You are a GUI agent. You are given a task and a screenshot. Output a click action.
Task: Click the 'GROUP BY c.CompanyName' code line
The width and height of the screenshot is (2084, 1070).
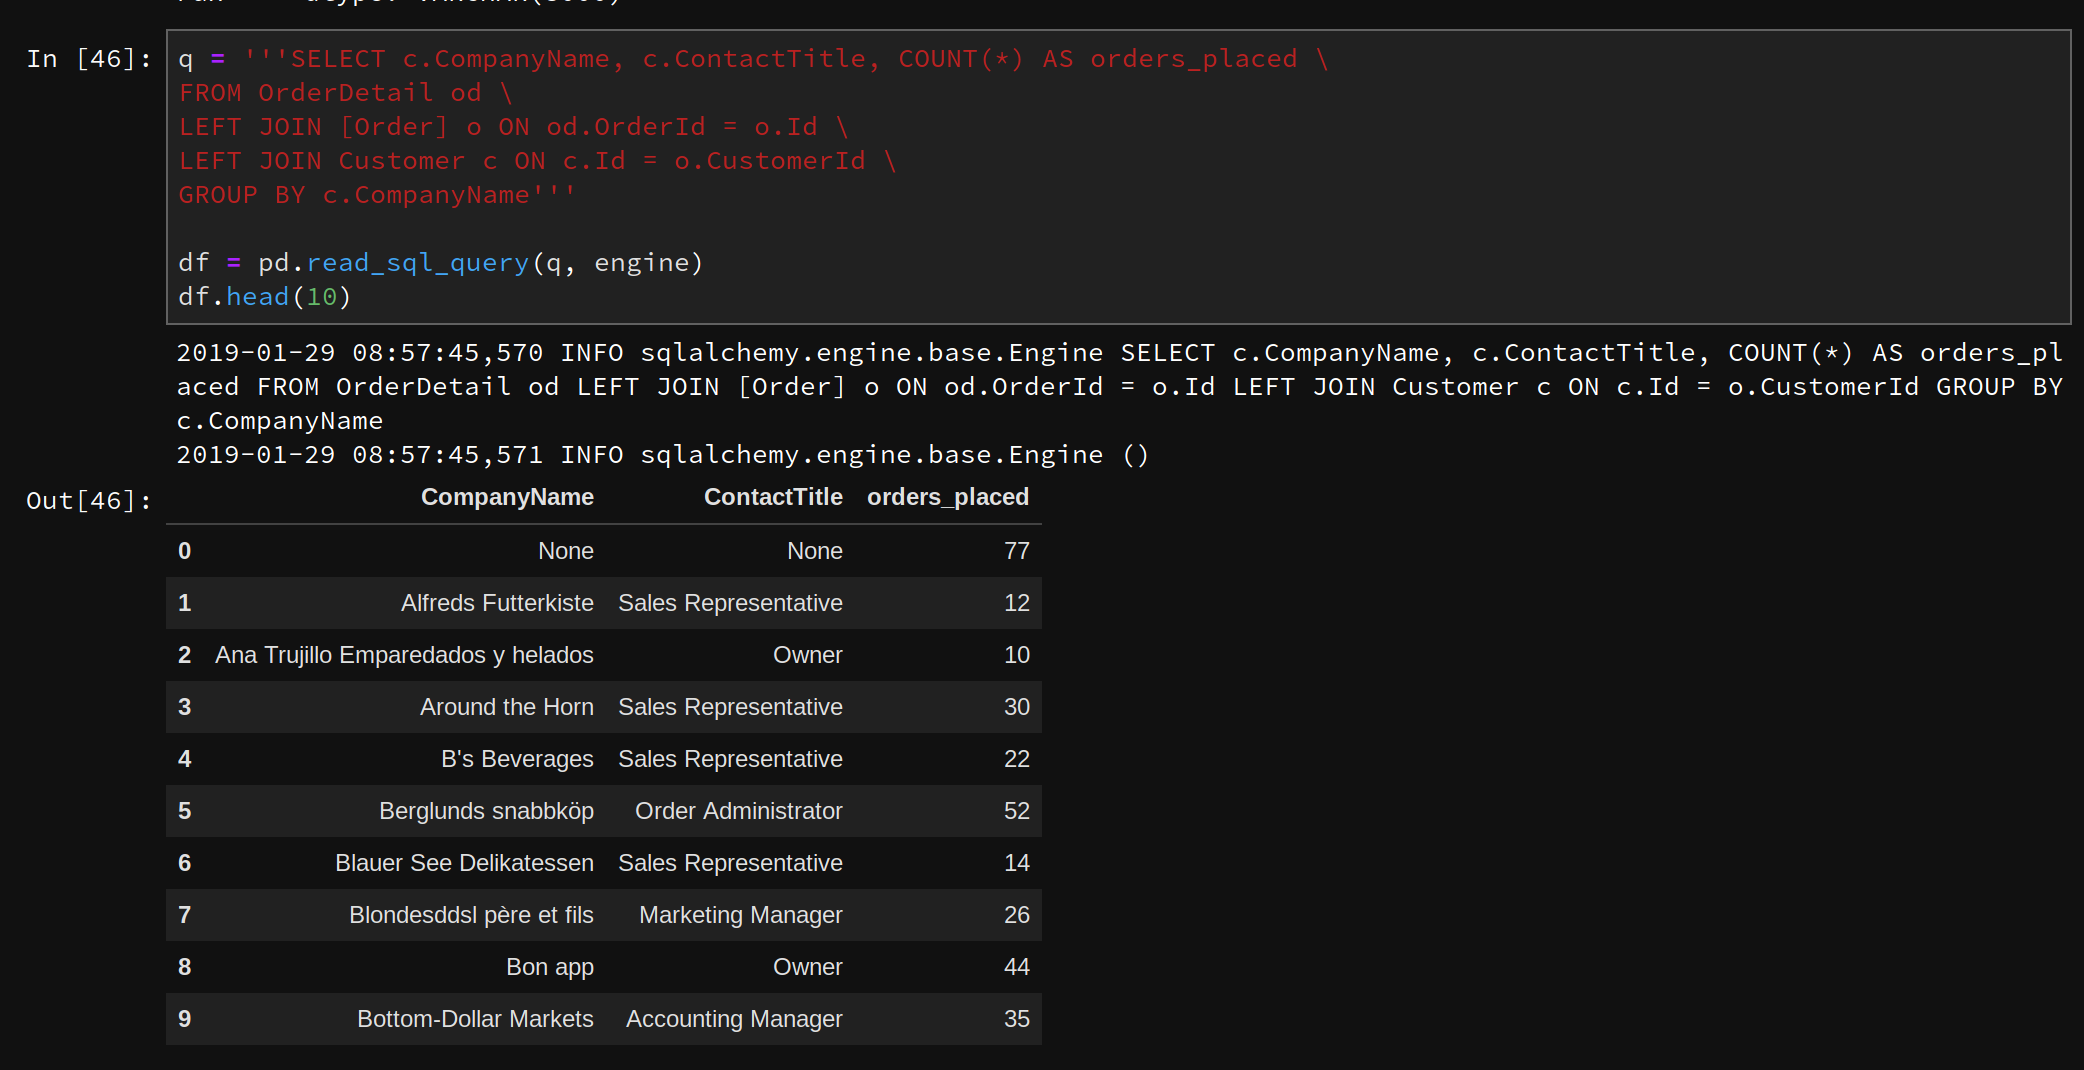[377, 195]
